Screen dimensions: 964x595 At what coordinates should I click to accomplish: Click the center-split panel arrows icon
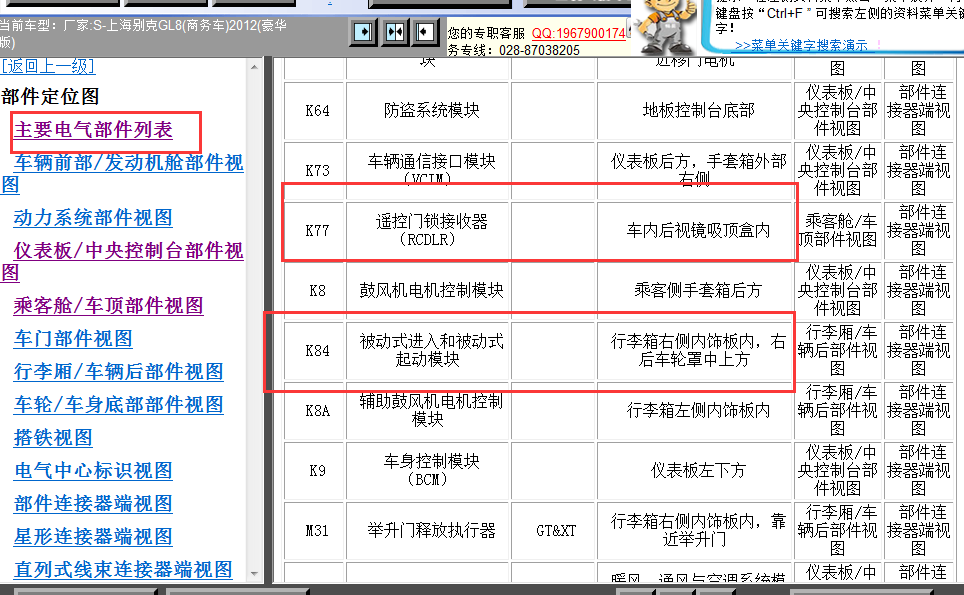[395, 32]
